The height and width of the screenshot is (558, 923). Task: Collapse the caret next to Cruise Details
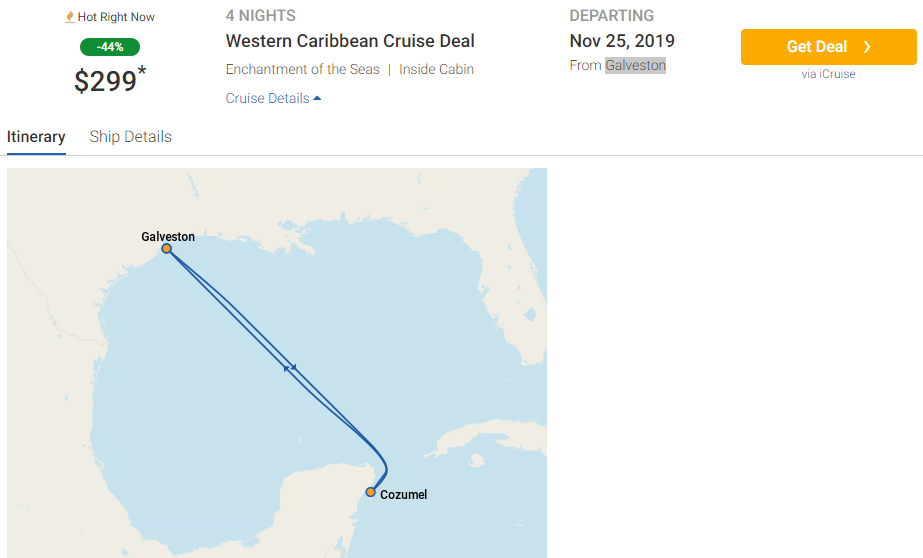click(317, 98)
